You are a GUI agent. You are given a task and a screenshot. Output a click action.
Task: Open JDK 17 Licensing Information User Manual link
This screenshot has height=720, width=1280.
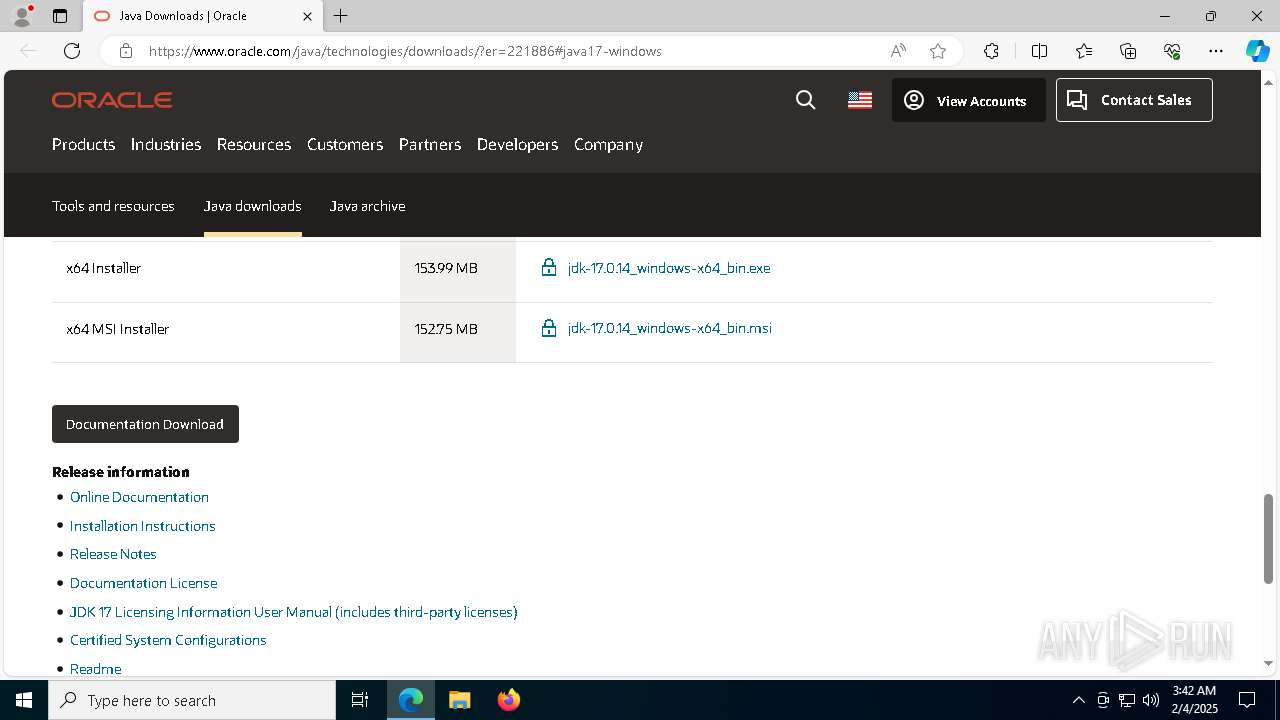pyautogui.click(x=293, y=612)
